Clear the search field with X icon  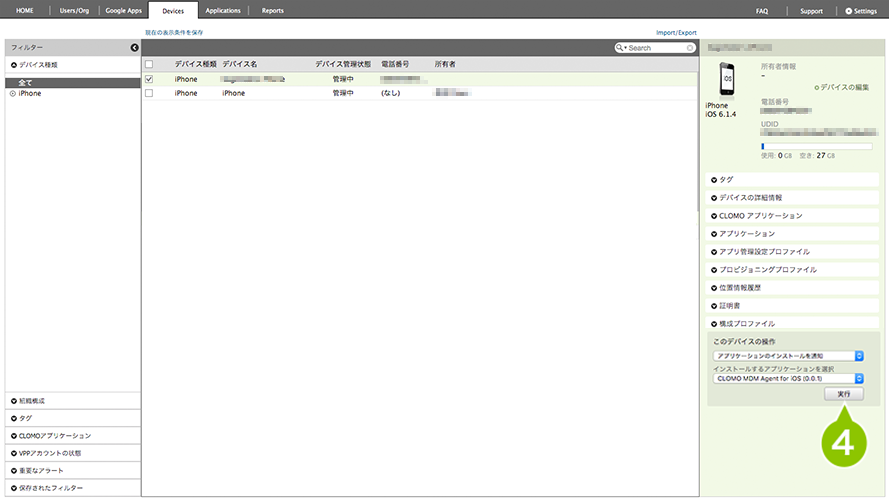point(690,48)
